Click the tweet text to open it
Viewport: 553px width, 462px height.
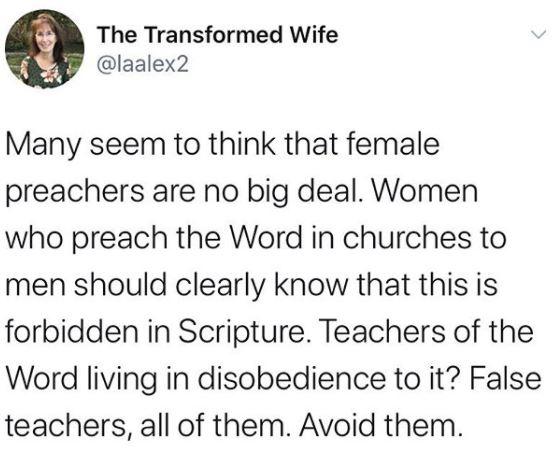tap(273, 285)
